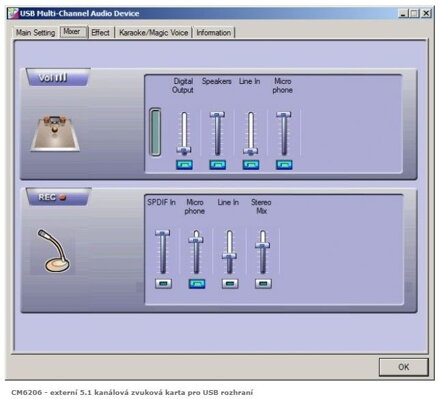The width and height of the screenshot is (439, 399).
Task: Click the desktop microphone recording icon
Action: pyautogui.click(x=53, y=250)
